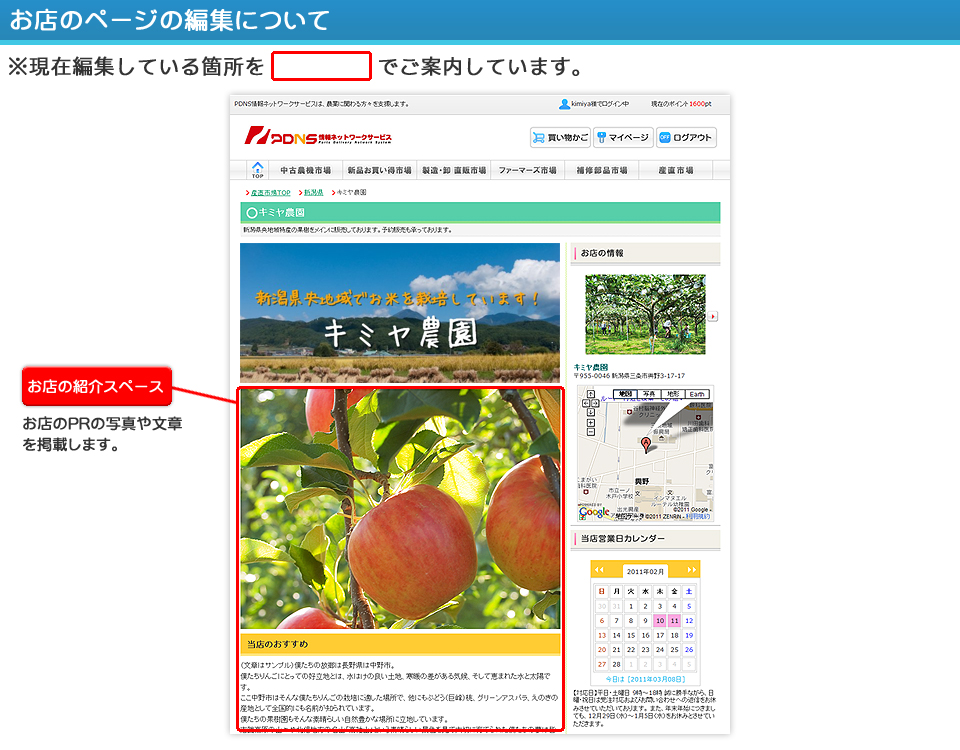Screen dimensions: 960x750
Task: Click the TOP home icon in navigation
Action: (x=258, y=170)
